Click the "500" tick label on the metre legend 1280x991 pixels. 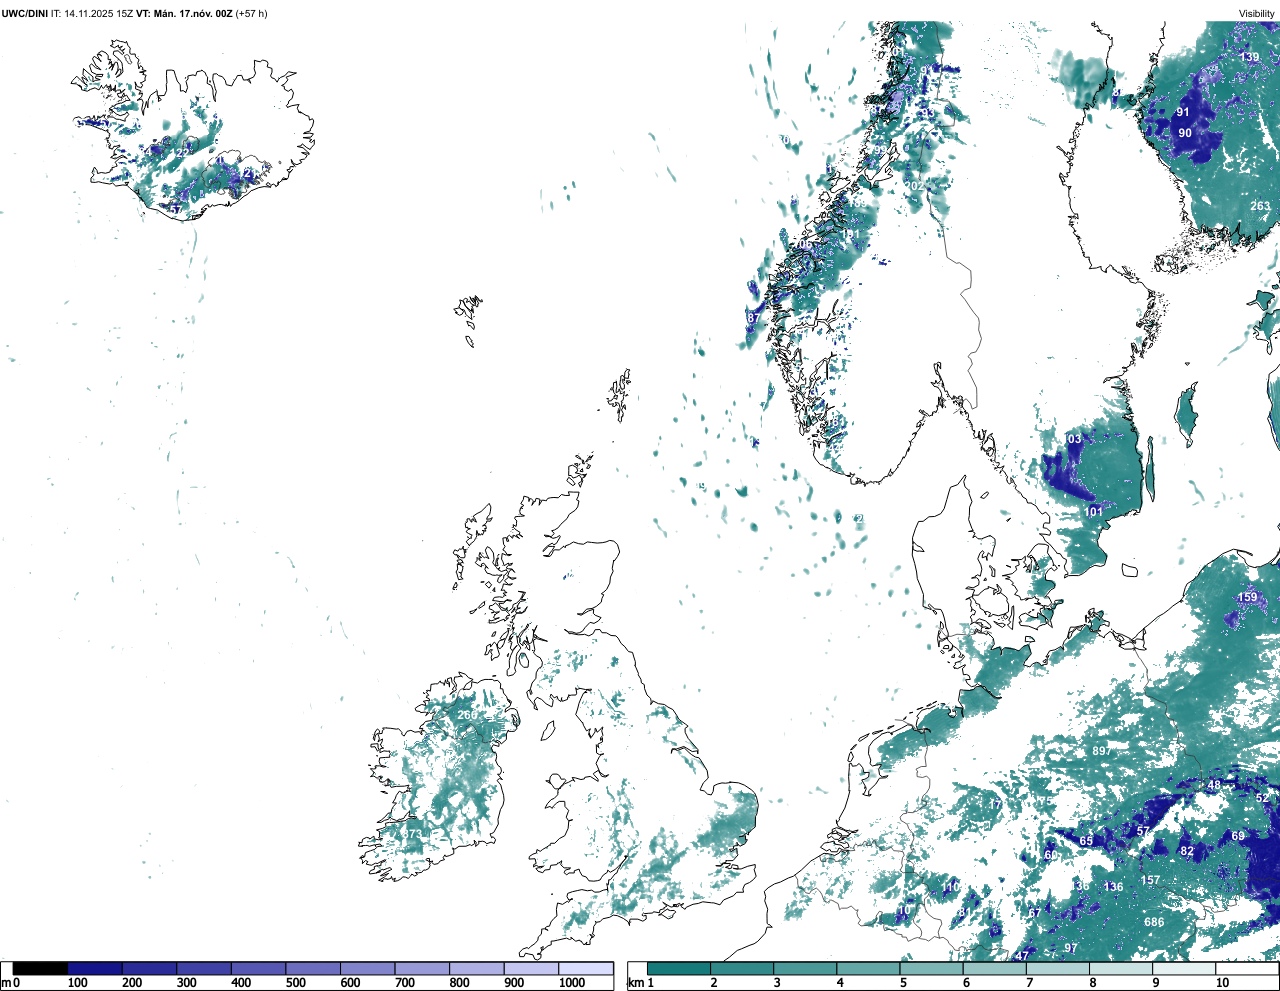pos(295,983)
